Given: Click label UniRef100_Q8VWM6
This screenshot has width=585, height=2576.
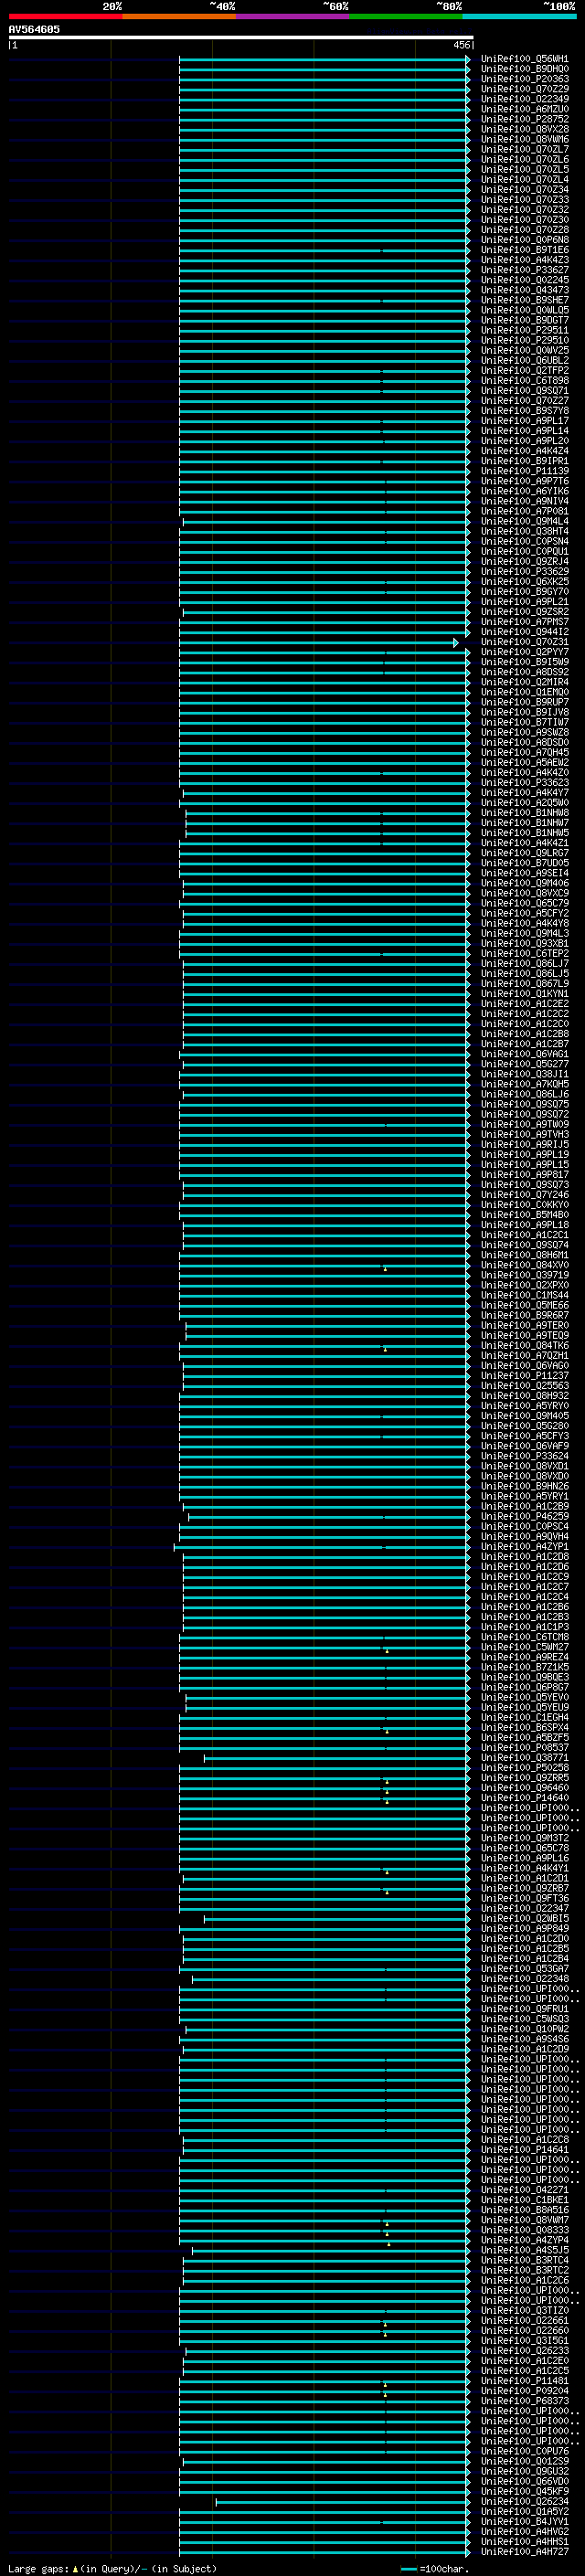Looking at the screenshot, I should [525, 139].
